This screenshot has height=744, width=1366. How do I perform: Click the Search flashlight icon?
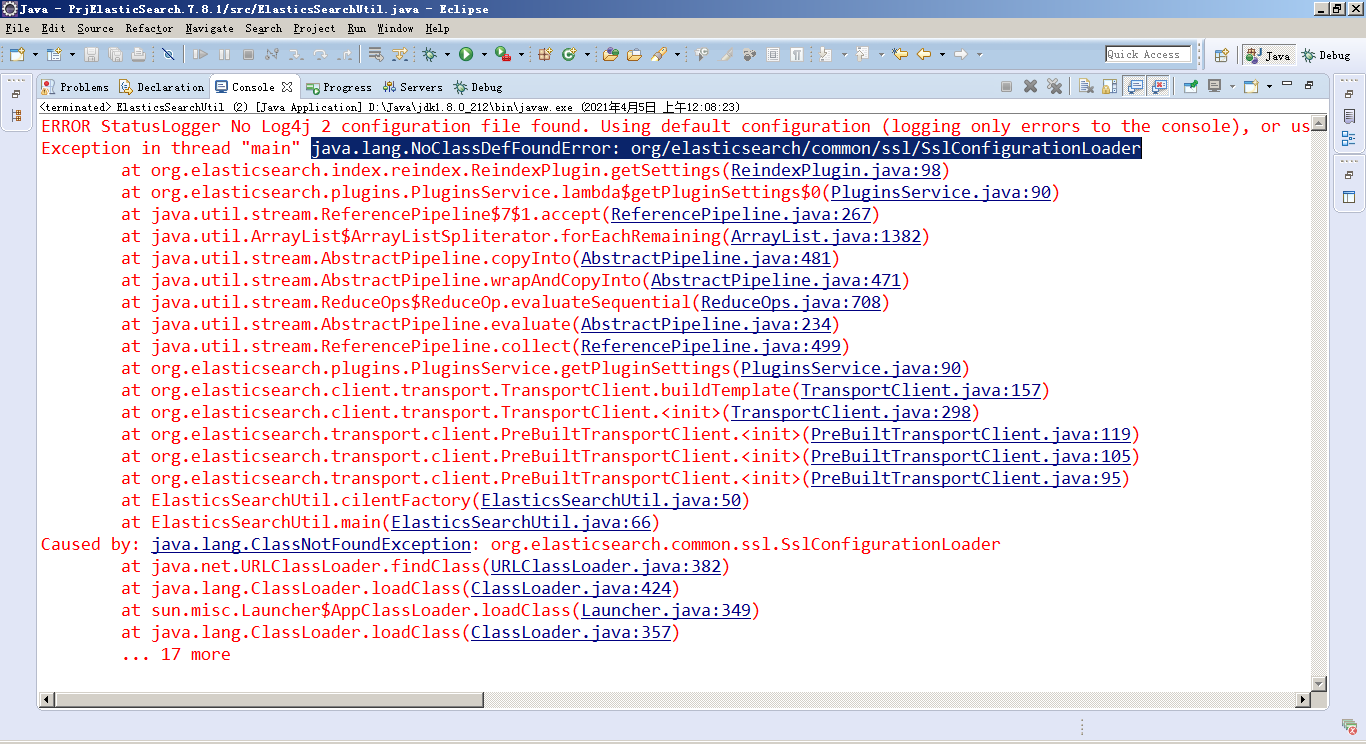[x=658, y=54]
